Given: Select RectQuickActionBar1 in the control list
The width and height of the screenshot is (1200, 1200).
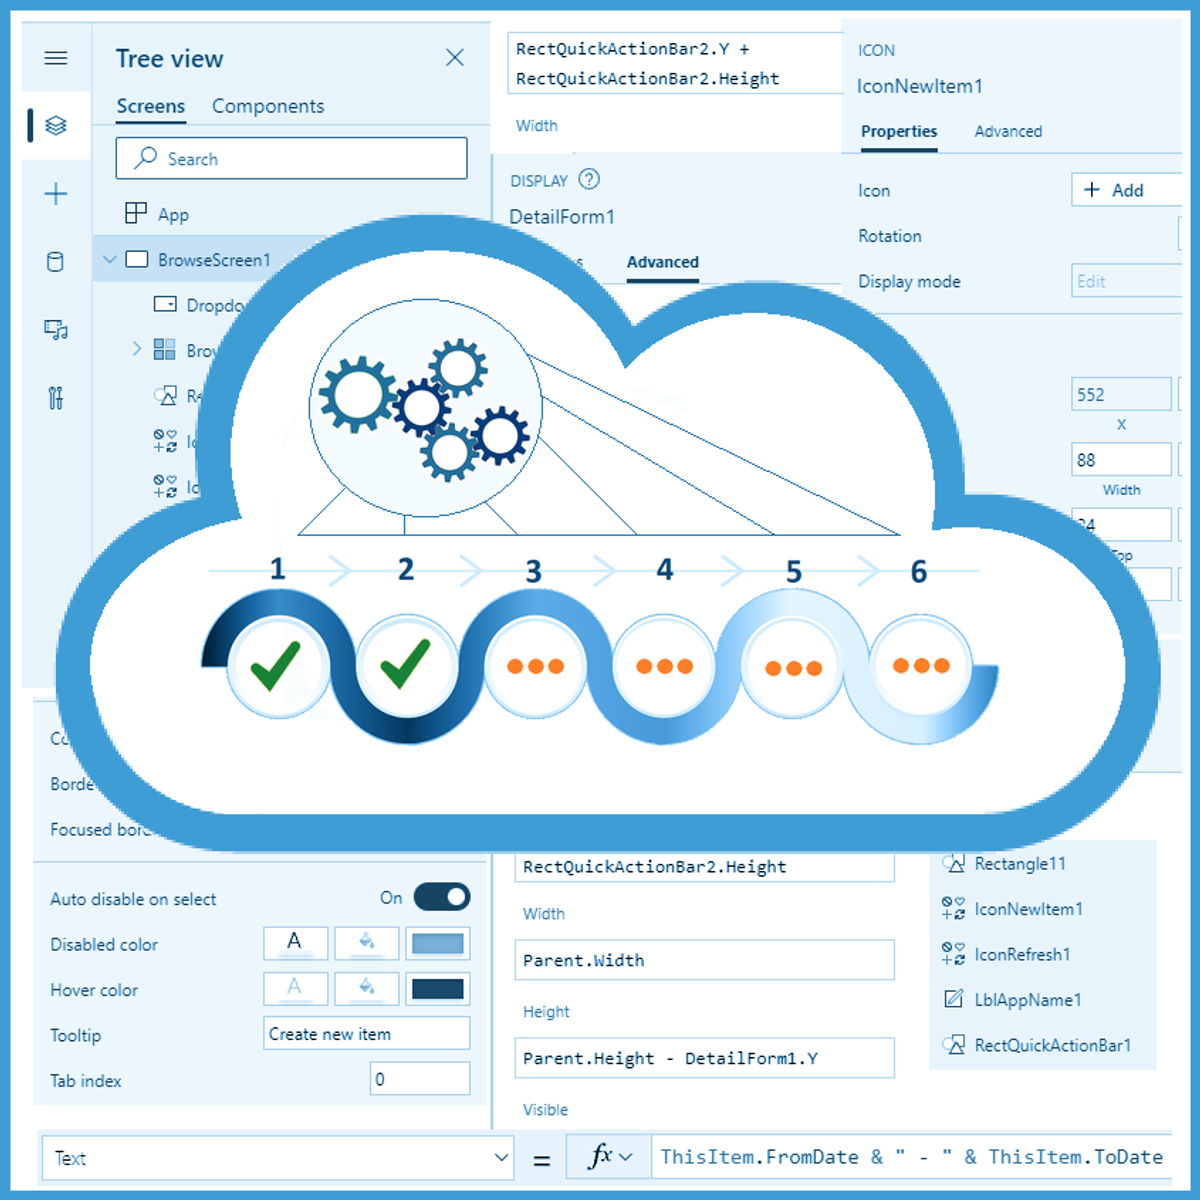Looking at the screenshot, I should [x=1053, y=1045].
